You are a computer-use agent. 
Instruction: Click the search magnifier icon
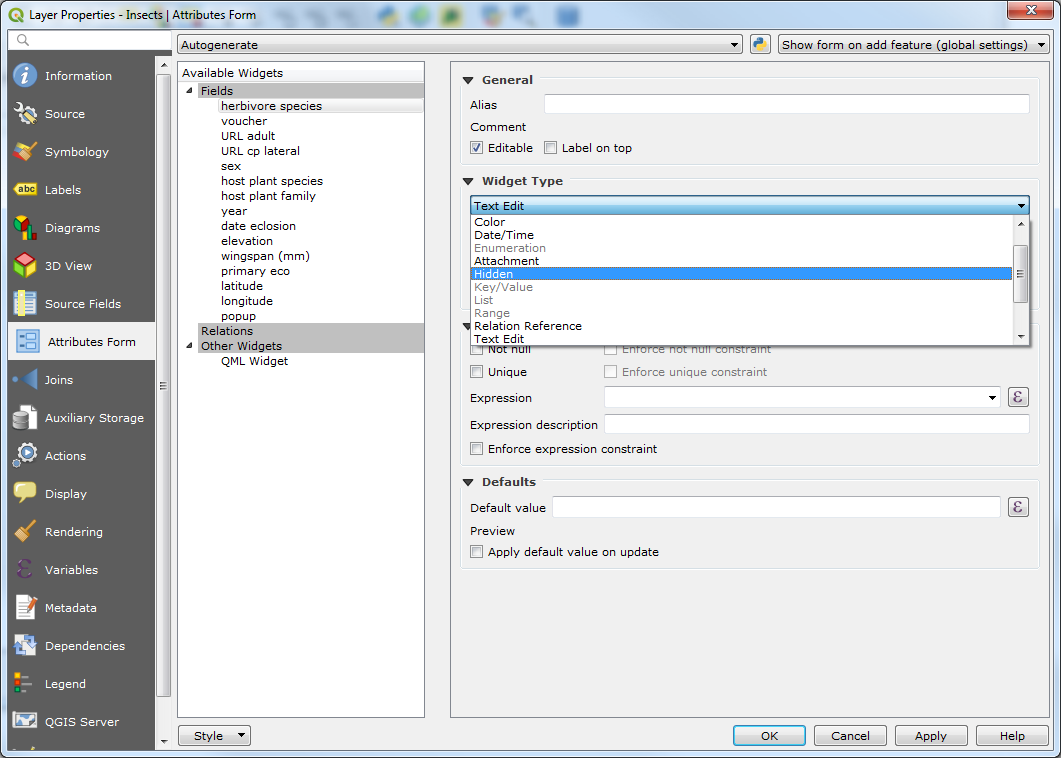pos(23,40)
